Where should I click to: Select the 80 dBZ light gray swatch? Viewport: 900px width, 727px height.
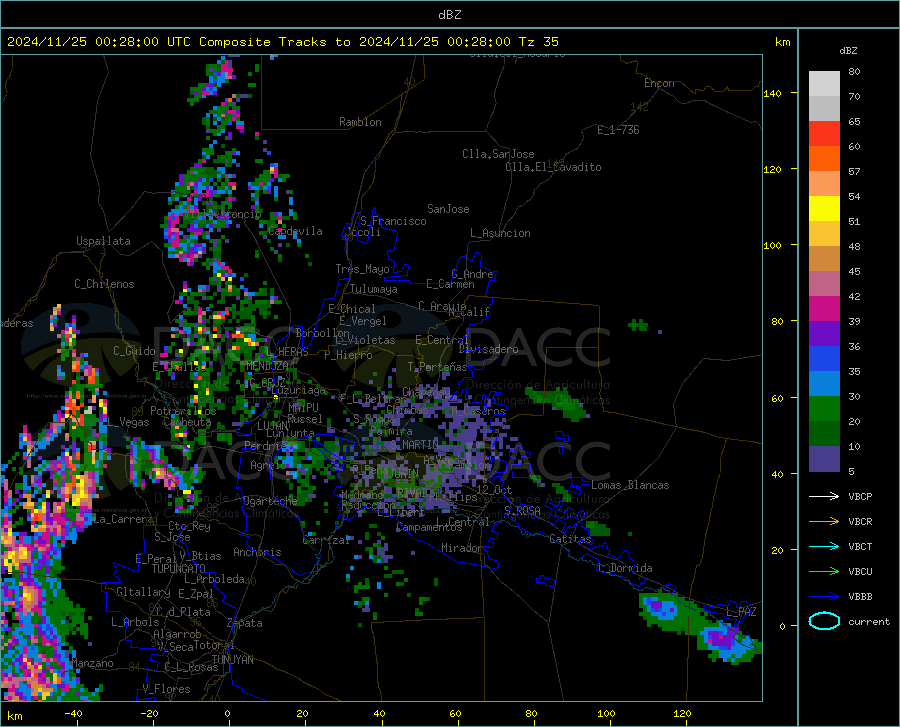point(824,84)
